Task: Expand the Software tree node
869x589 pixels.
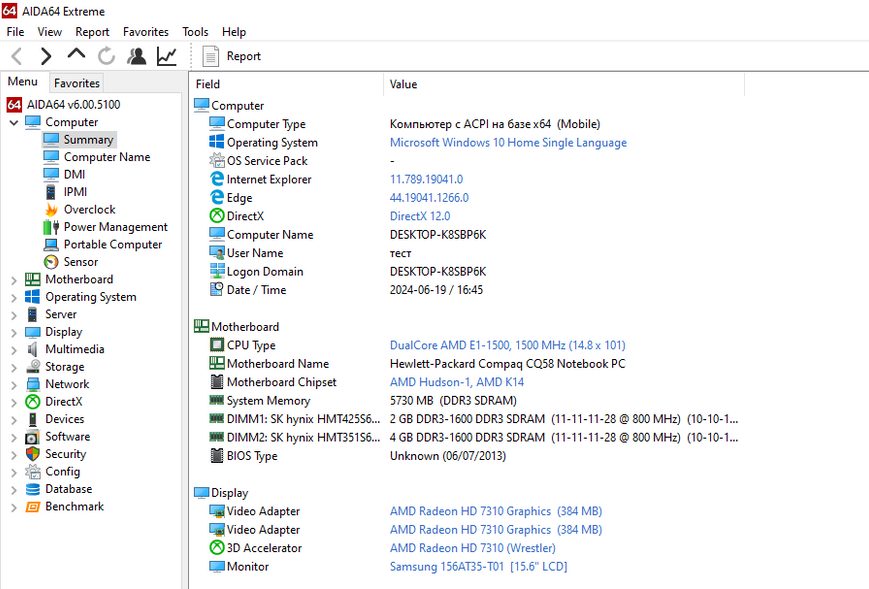Action: [14, 438]
